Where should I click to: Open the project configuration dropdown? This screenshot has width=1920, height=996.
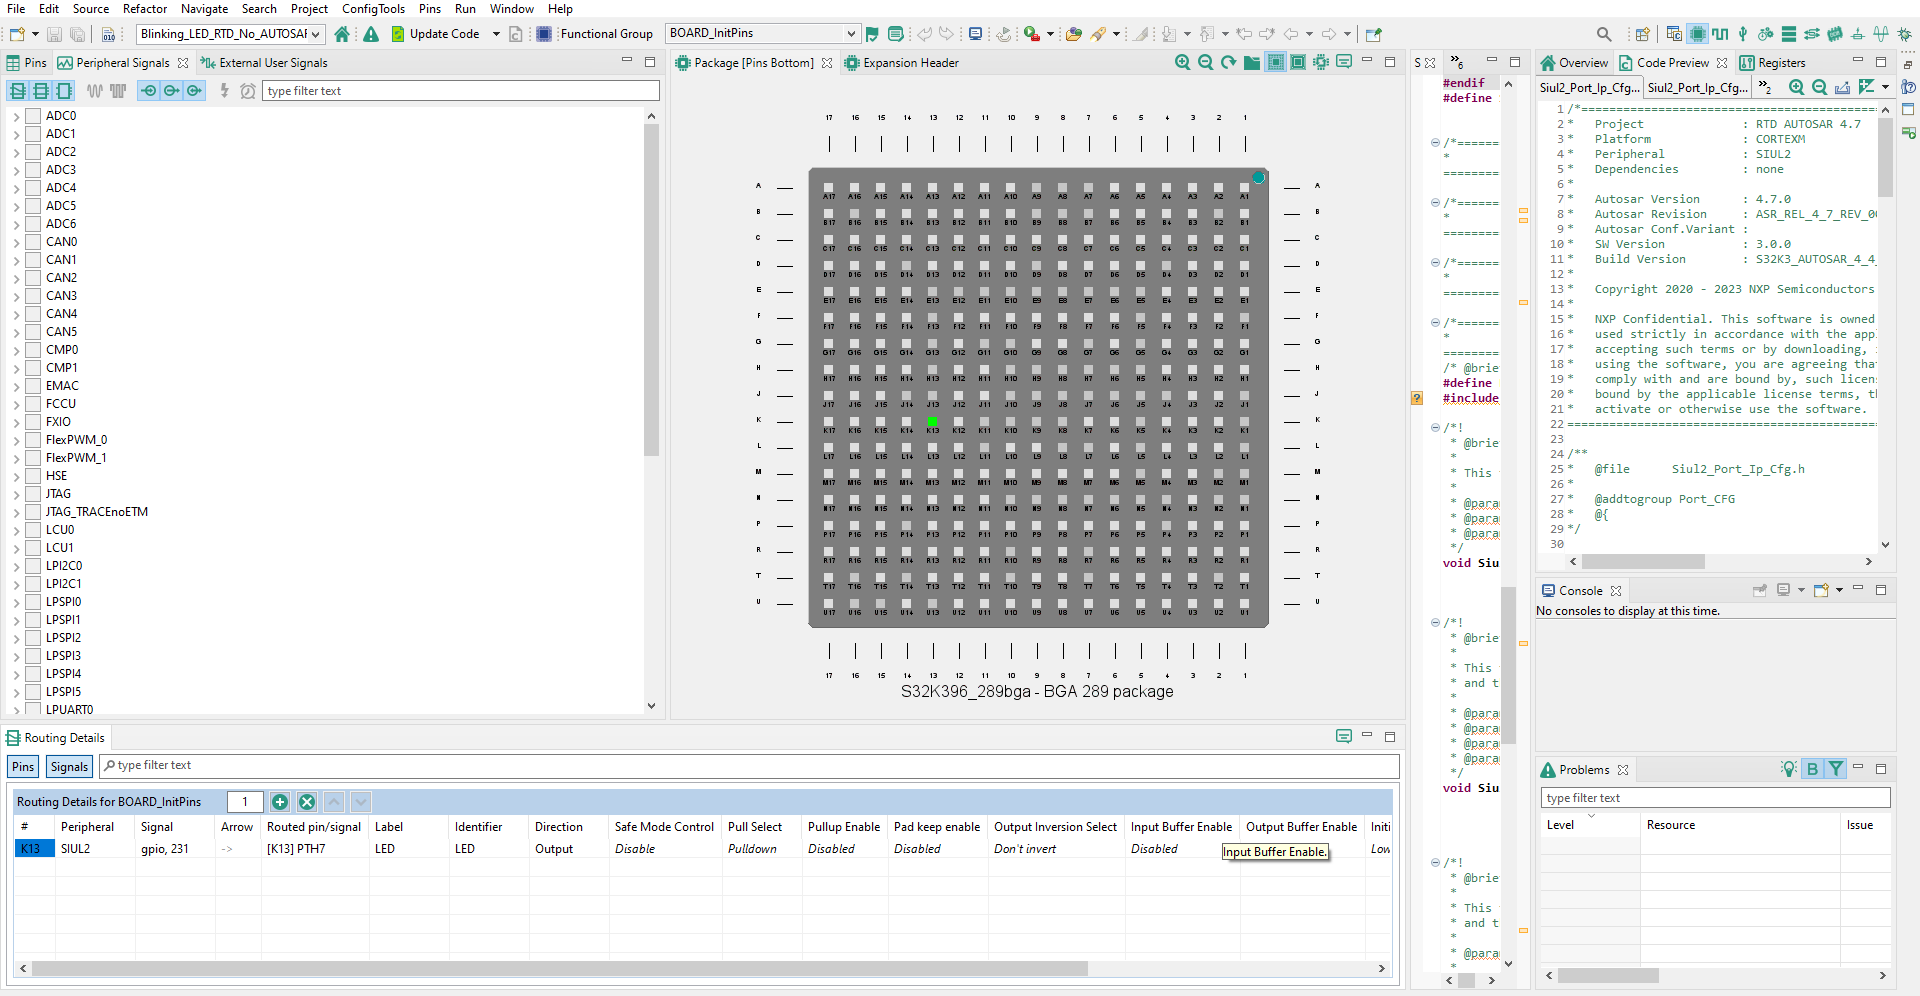click(316, 34)
